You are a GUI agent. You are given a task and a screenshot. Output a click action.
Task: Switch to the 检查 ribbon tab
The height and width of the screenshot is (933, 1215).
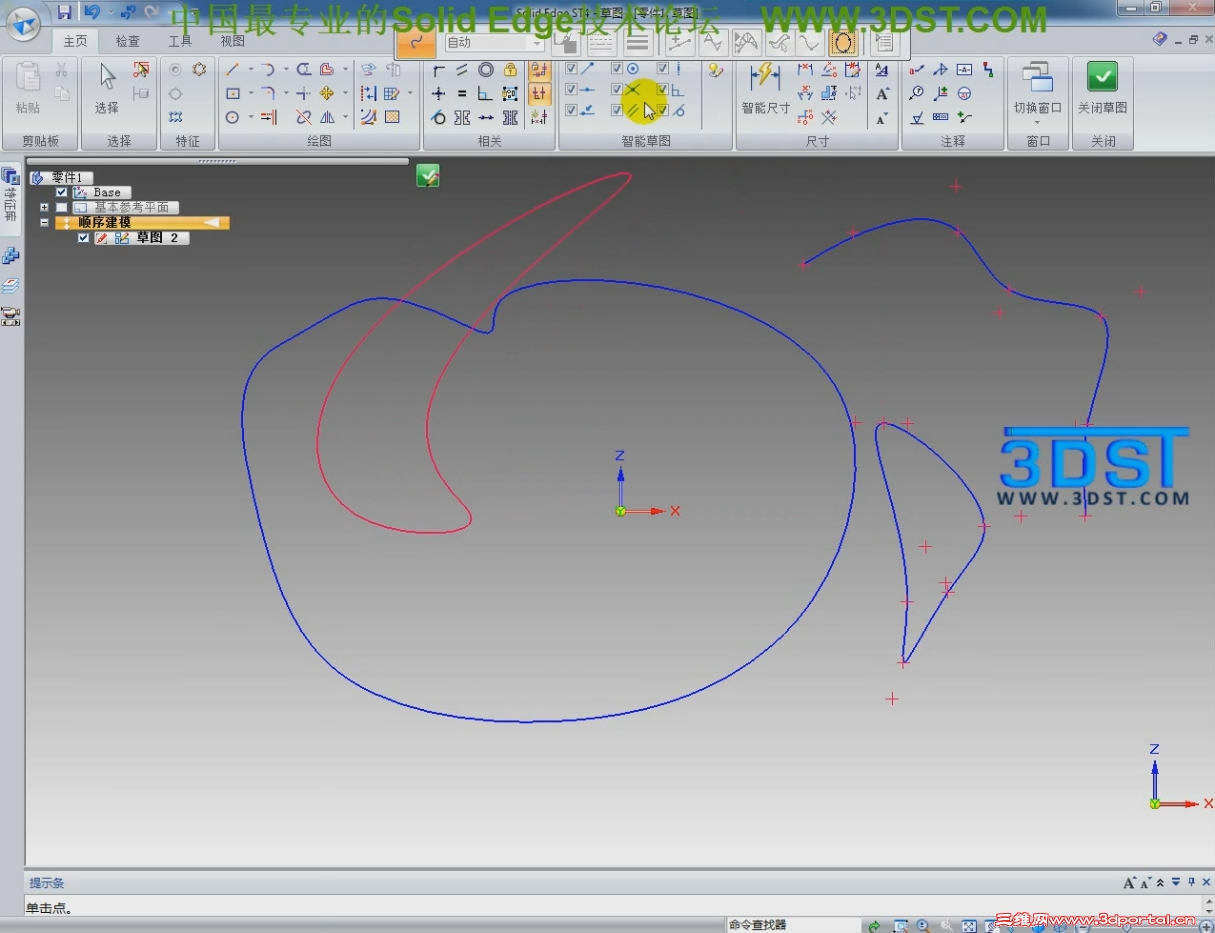pos(127,41)
